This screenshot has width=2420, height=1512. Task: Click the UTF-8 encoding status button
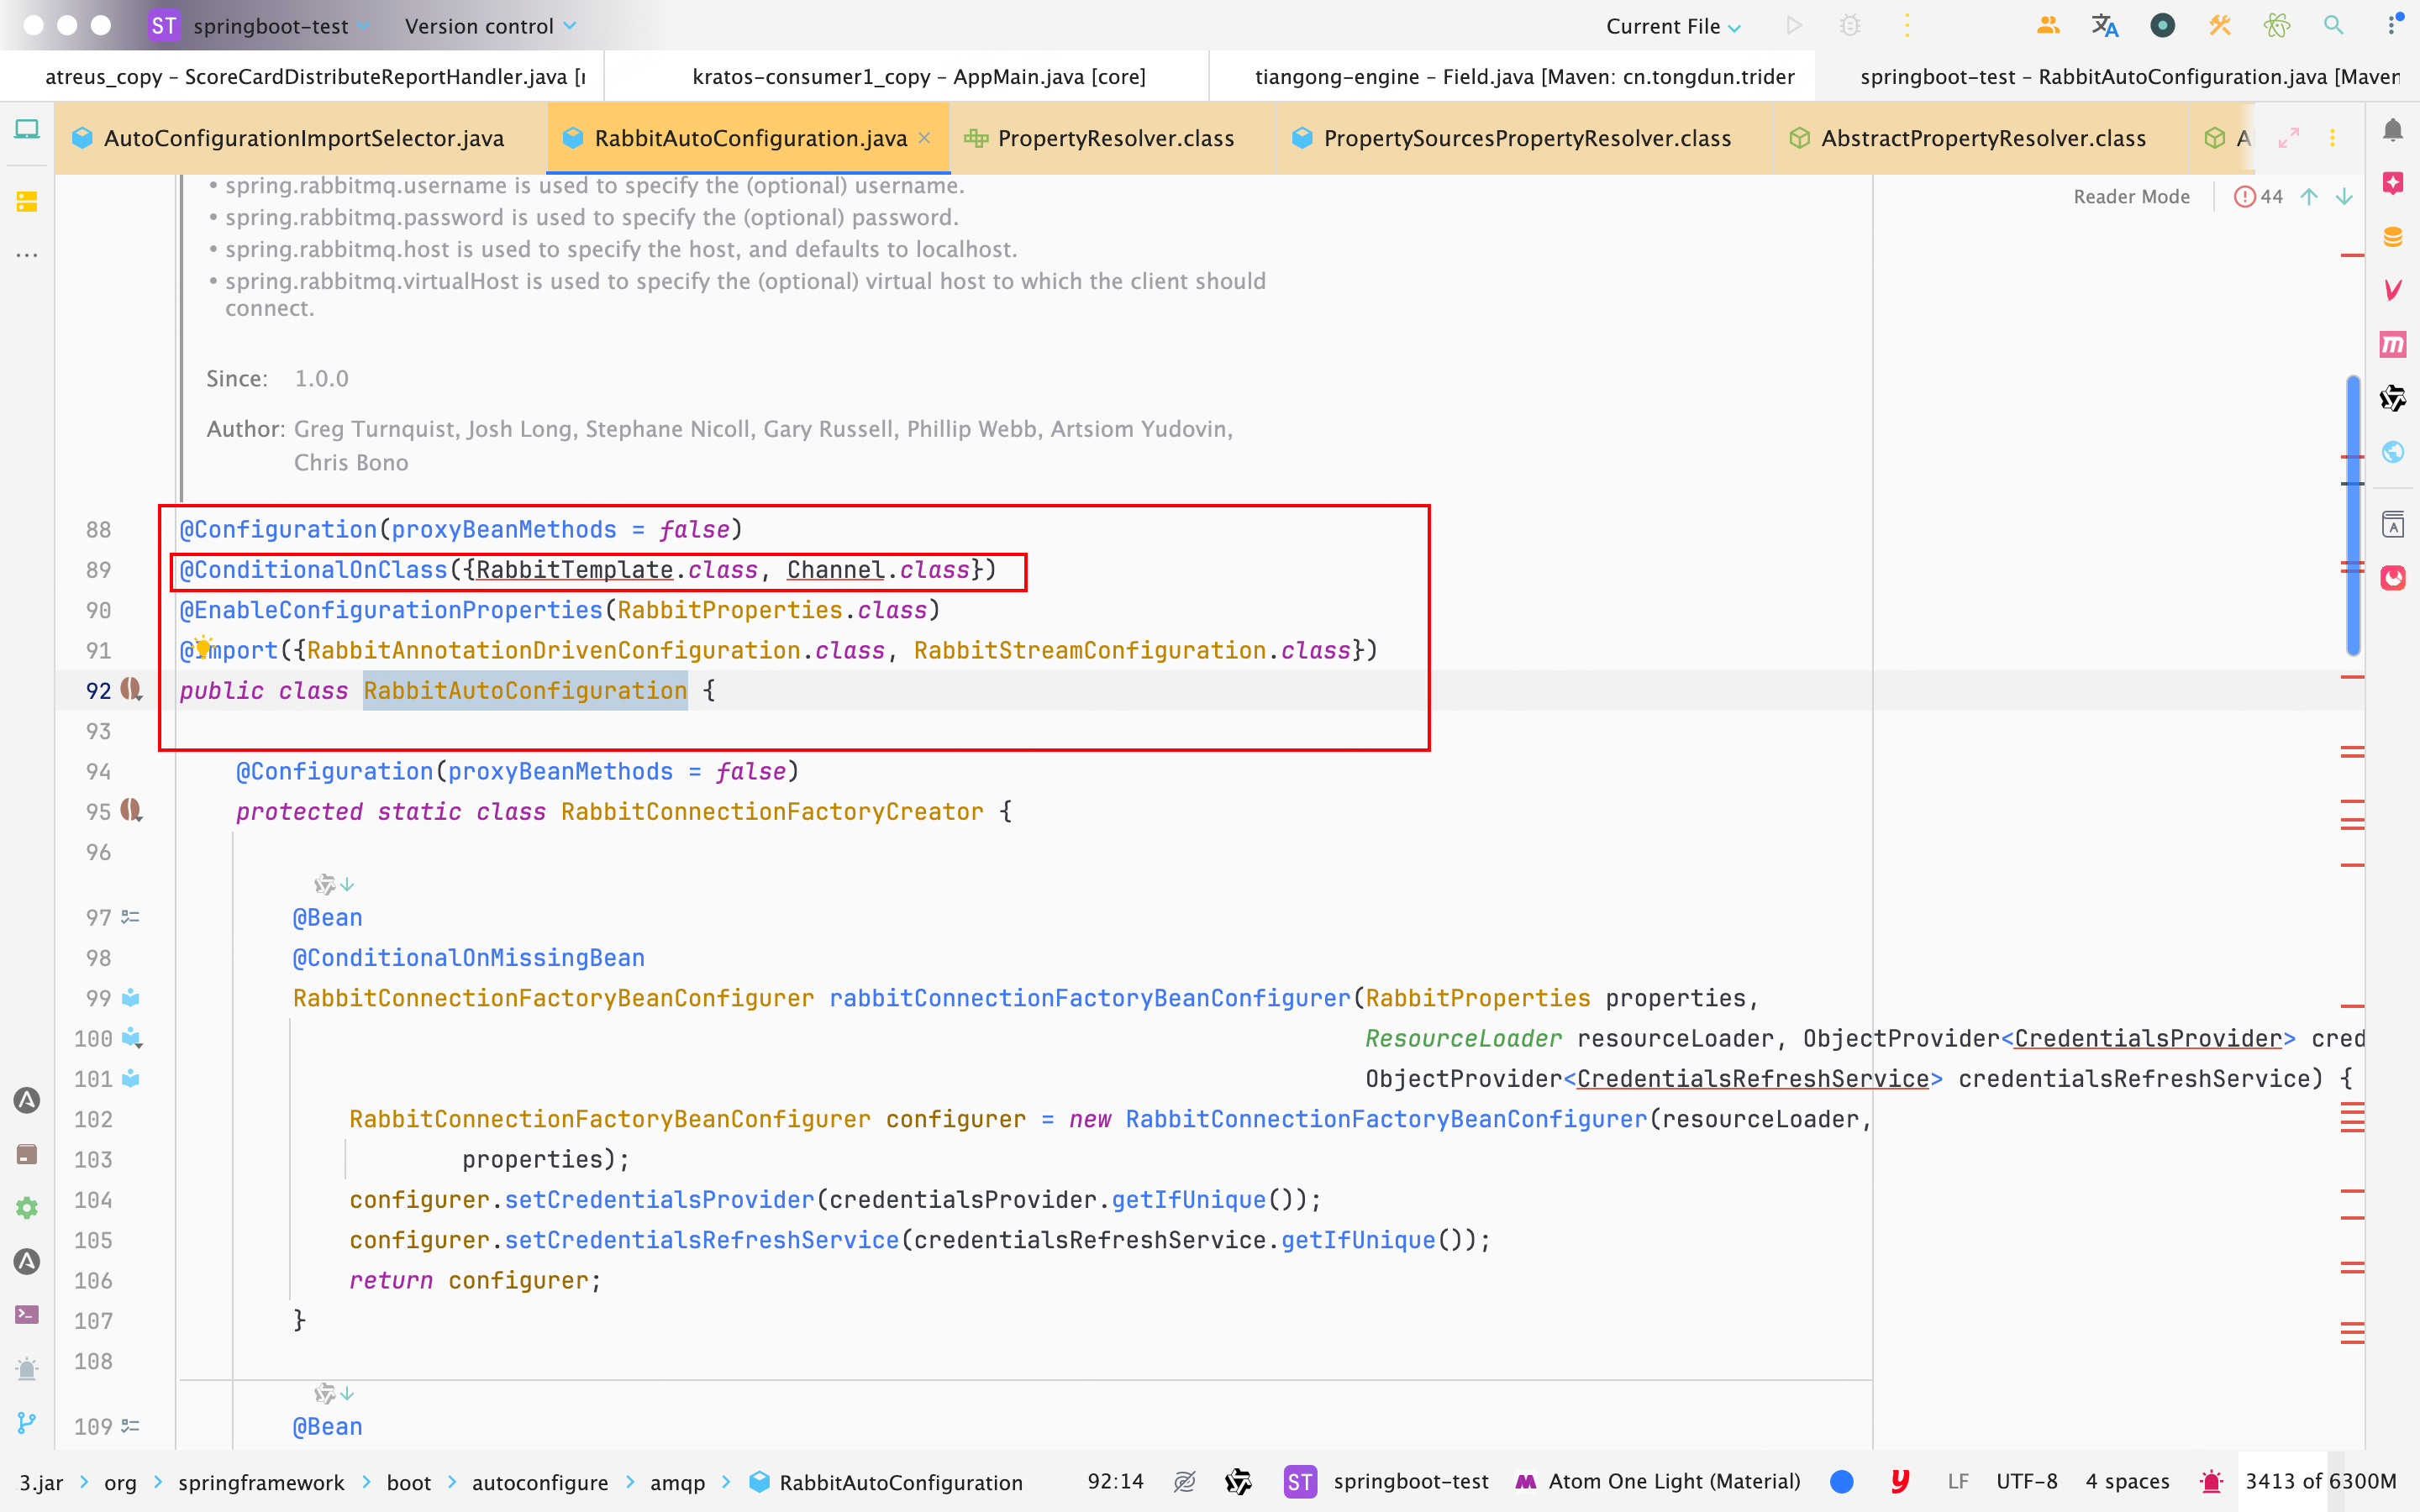click(x=2026, y=1481)
